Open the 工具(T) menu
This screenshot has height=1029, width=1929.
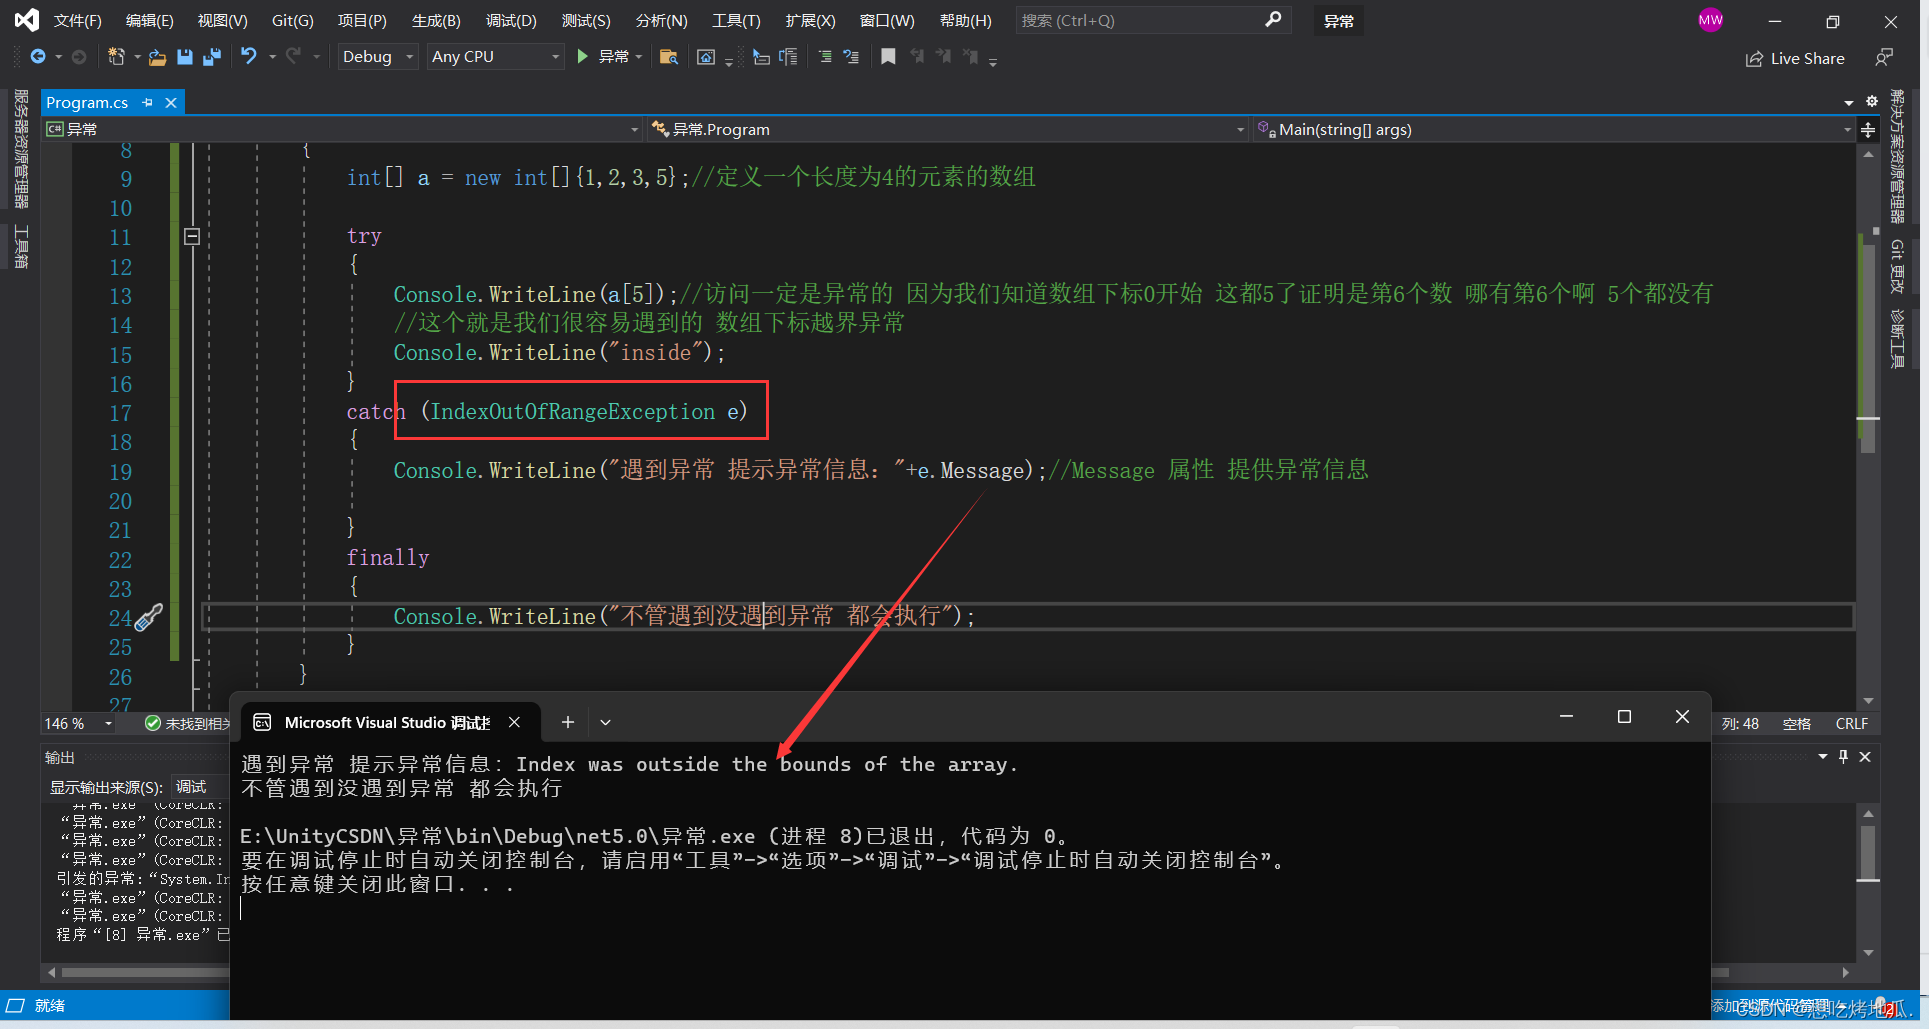point(736,20)
